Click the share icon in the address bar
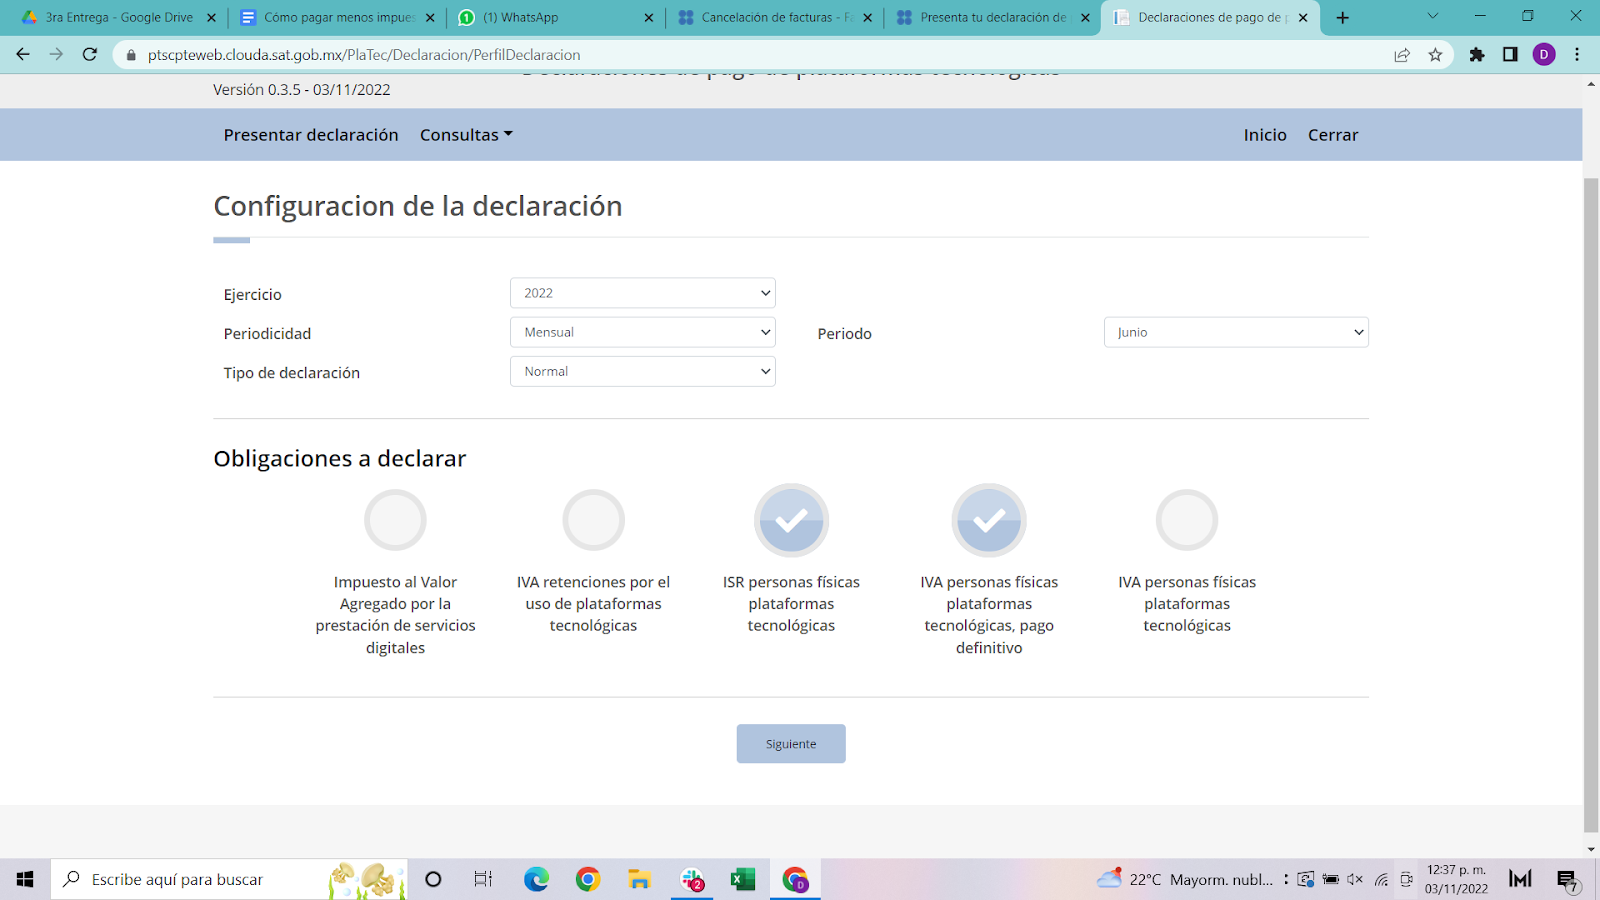1600x900 pixels. coord(1402,55)
